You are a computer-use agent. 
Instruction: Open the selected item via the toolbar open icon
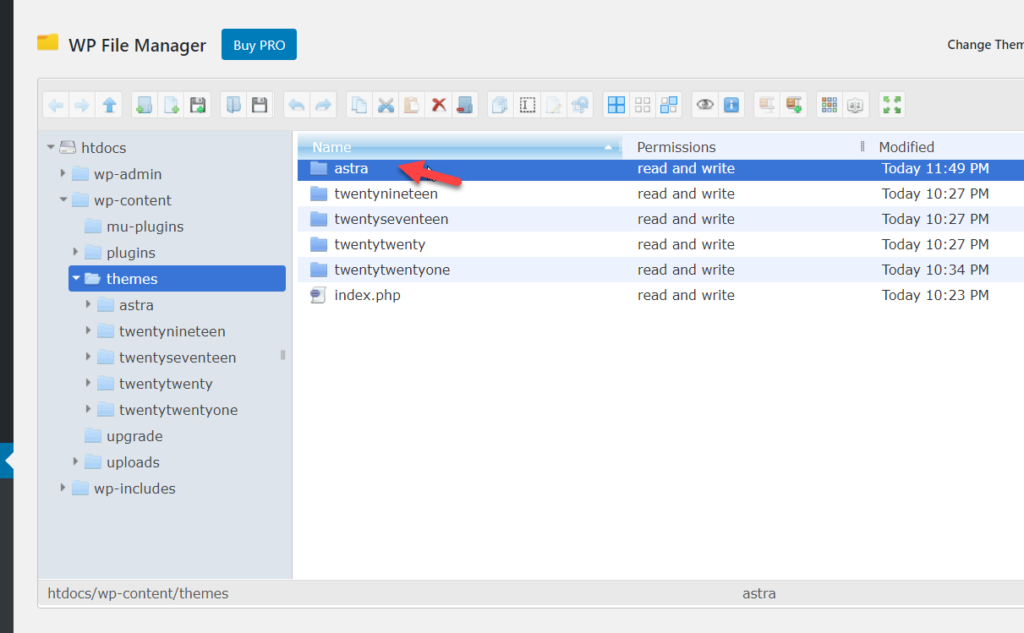point(233,105)
